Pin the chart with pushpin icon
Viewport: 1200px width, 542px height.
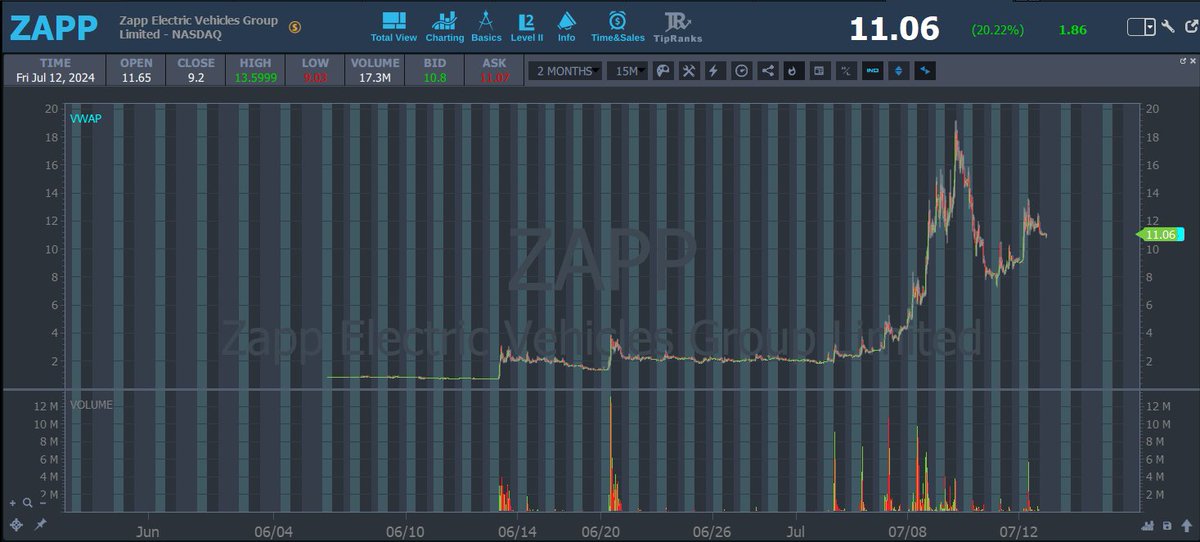(x=40, y=524)
